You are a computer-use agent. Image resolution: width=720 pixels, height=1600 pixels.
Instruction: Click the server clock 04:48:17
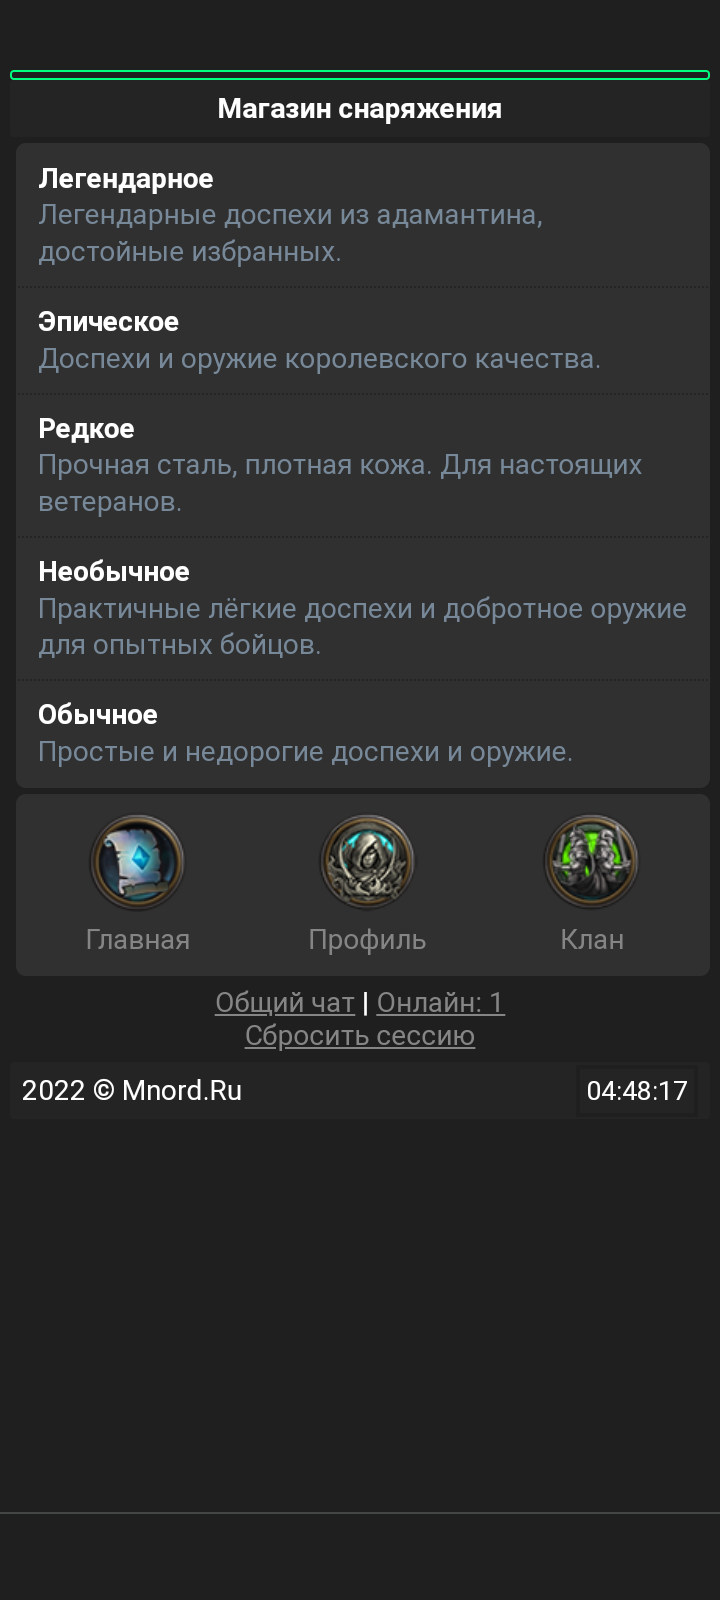point(637,1090)
